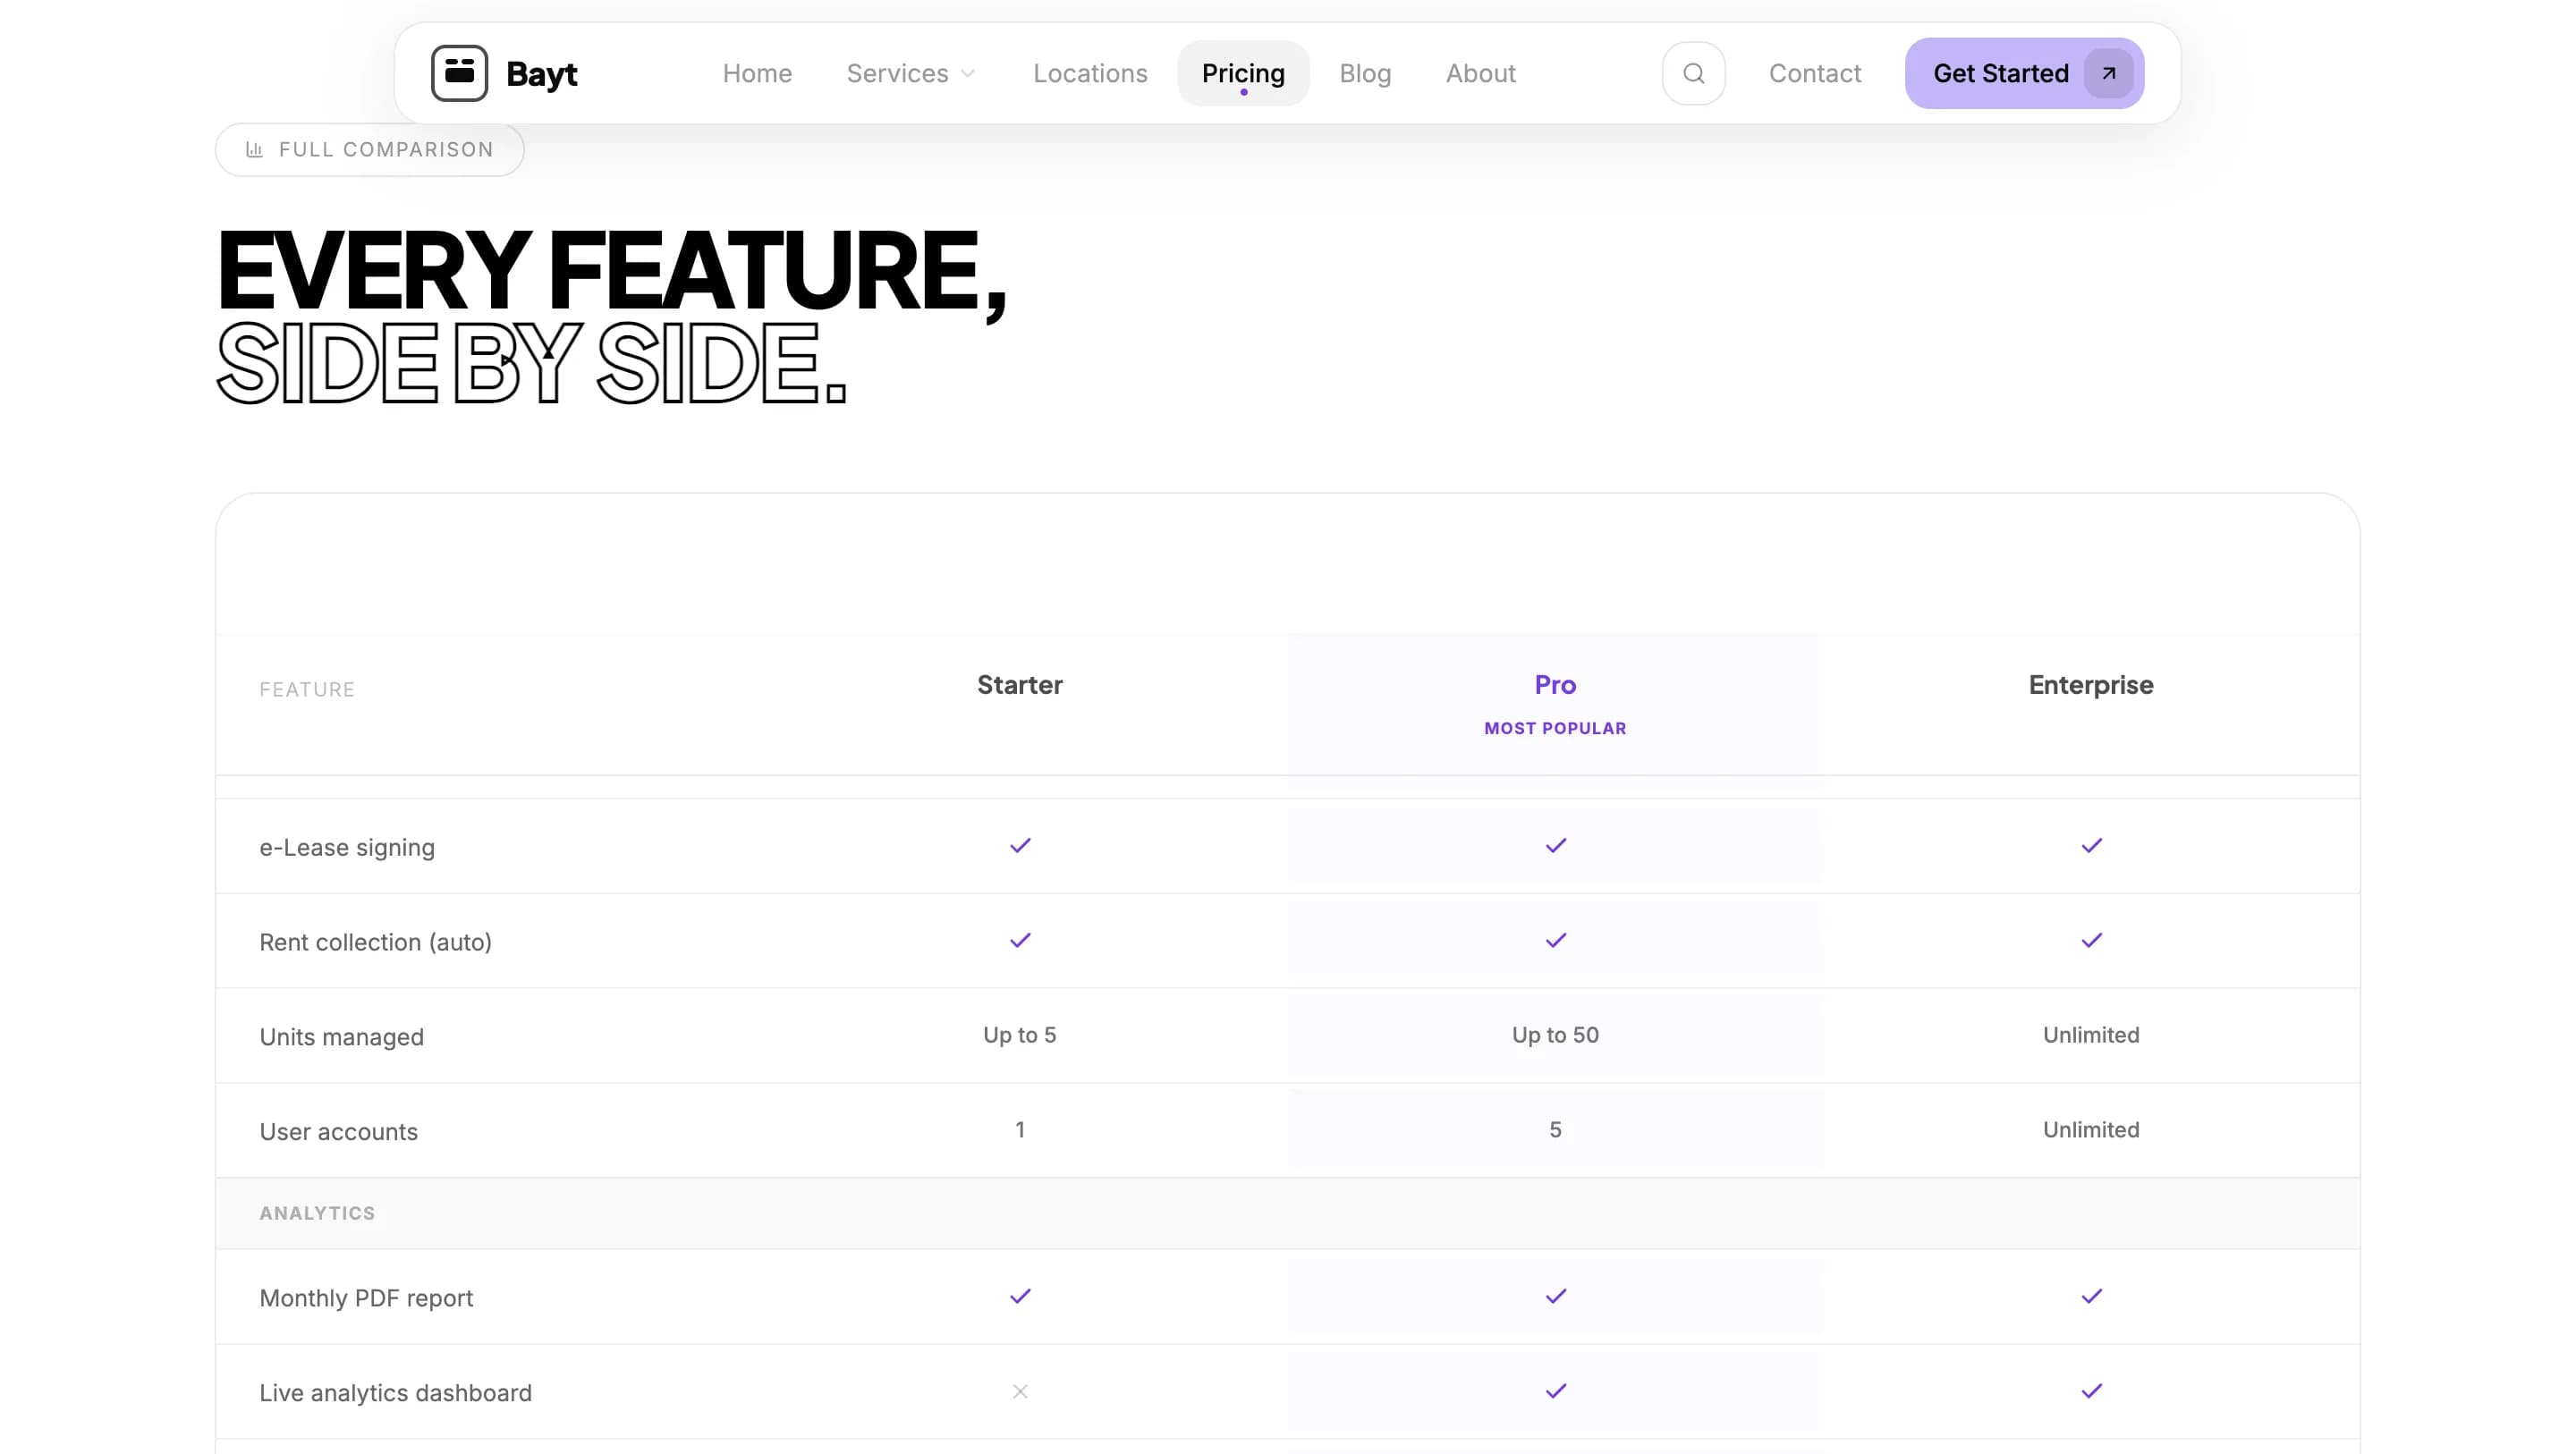
Task: Click the Get Started arrow icon
Action: pos(2108,73)
